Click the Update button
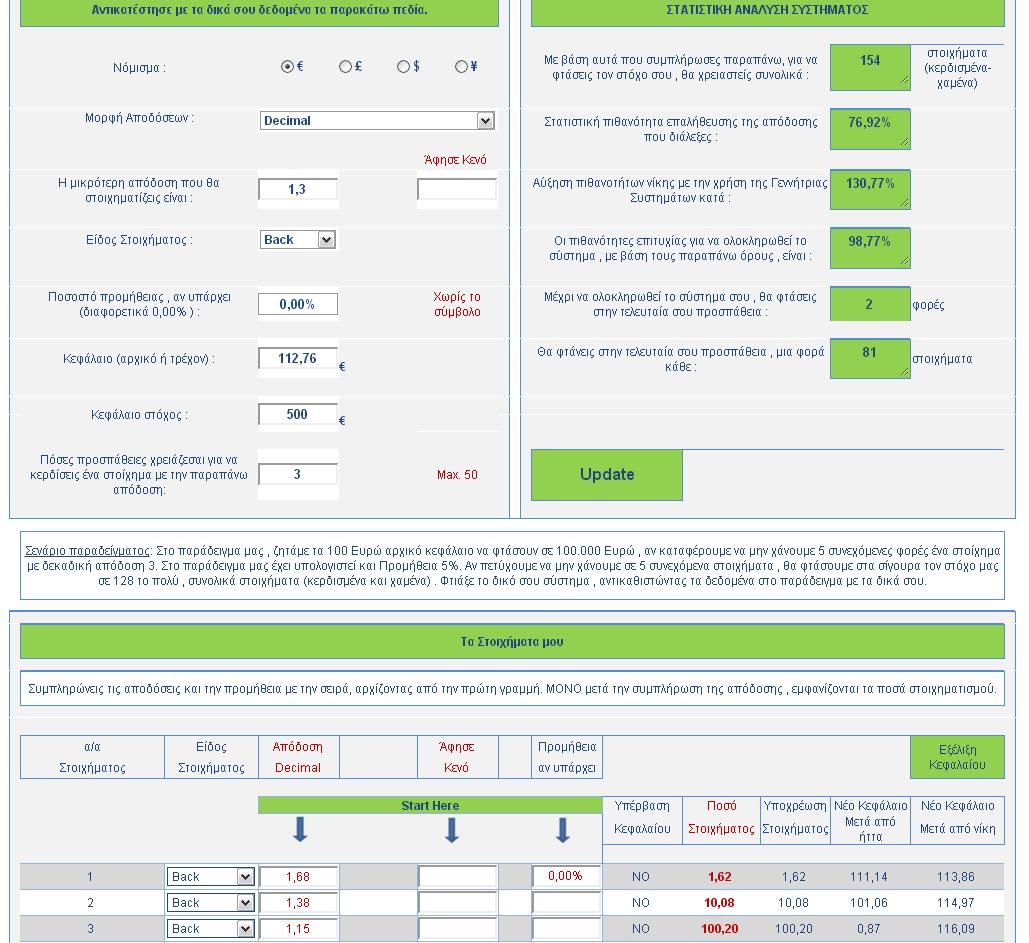1029x943 pixels. 607,475
